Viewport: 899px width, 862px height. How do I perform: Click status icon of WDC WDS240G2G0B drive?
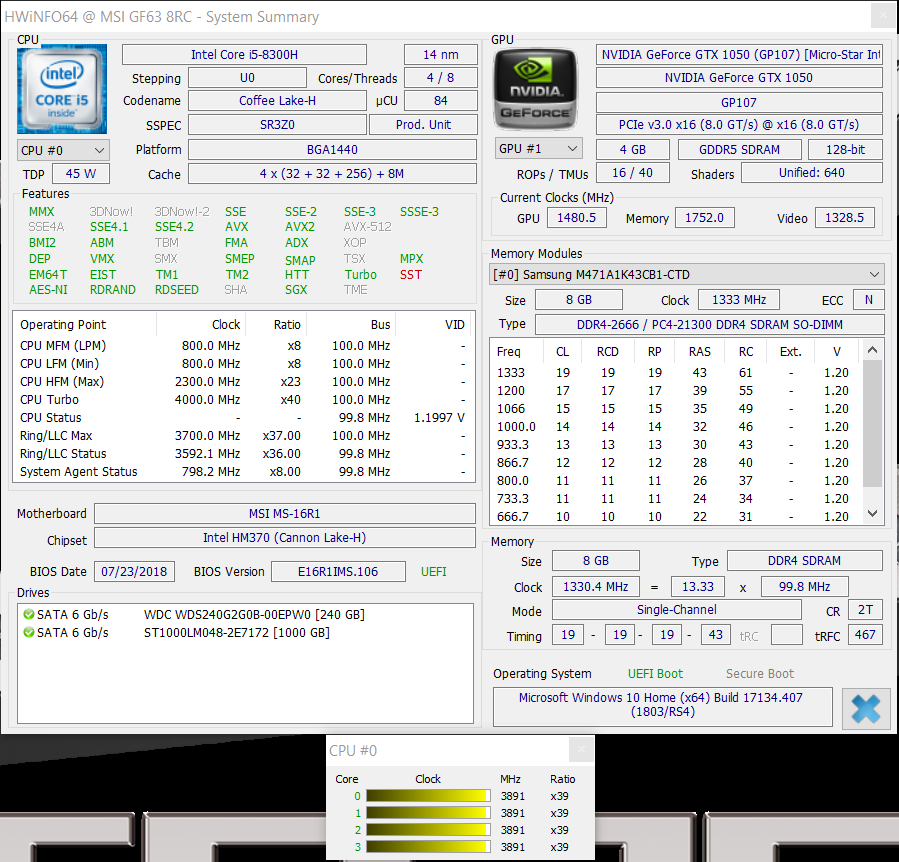28,614
